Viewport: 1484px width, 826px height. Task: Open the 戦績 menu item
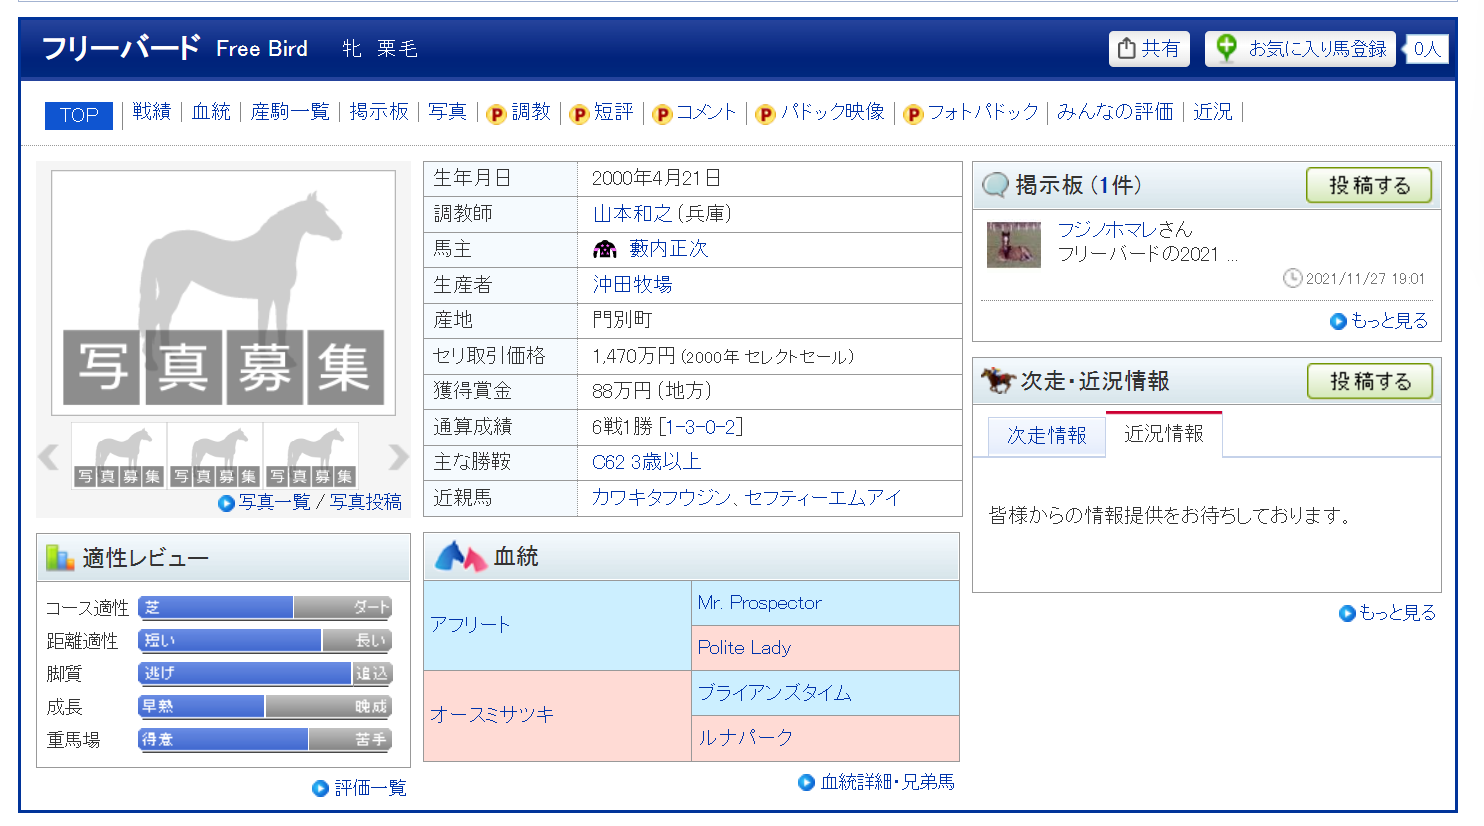click(x=152, y=112)
